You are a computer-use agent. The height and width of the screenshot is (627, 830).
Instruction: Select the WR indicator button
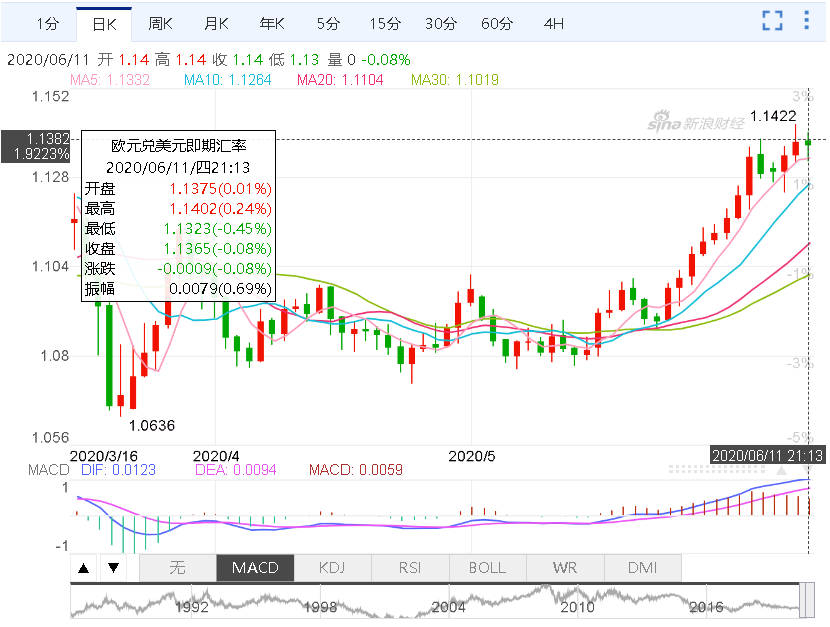tap(565, 568)
